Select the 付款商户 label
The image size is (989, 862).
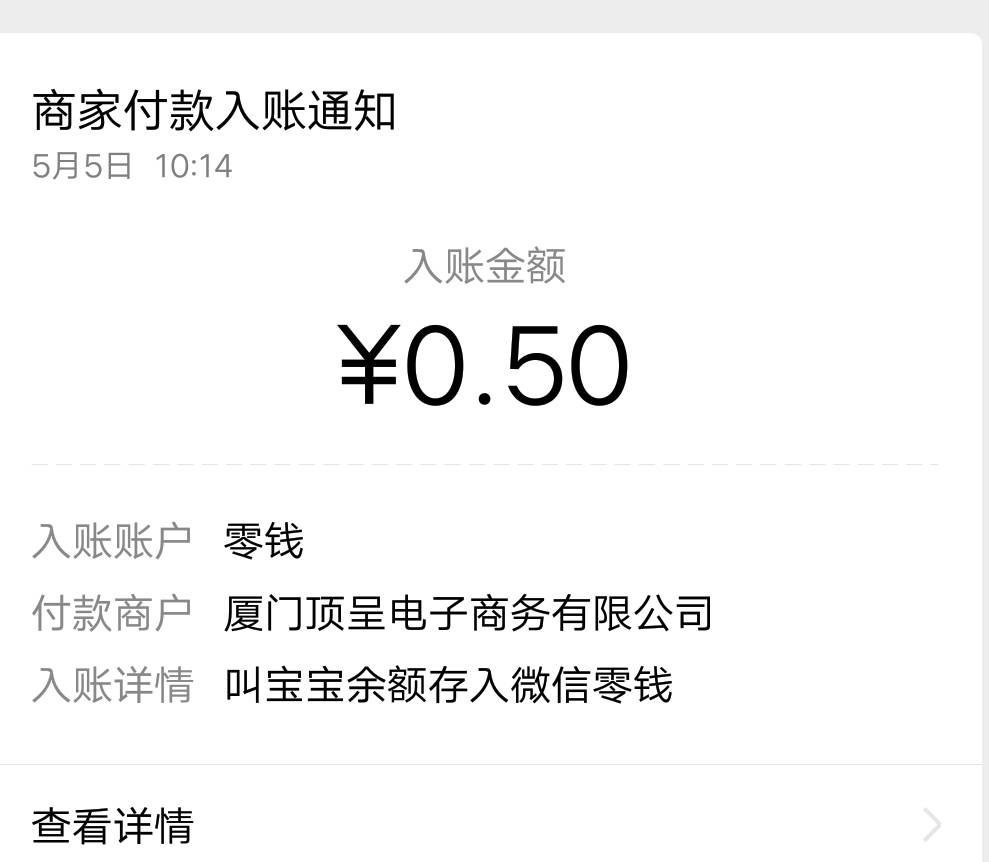(x=112, y=613)
